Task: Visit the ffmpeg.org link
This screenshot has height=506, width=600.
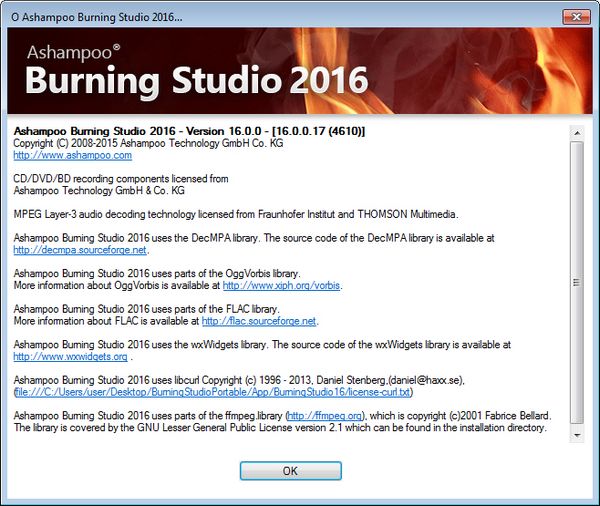Action: [x=324, y=416]
